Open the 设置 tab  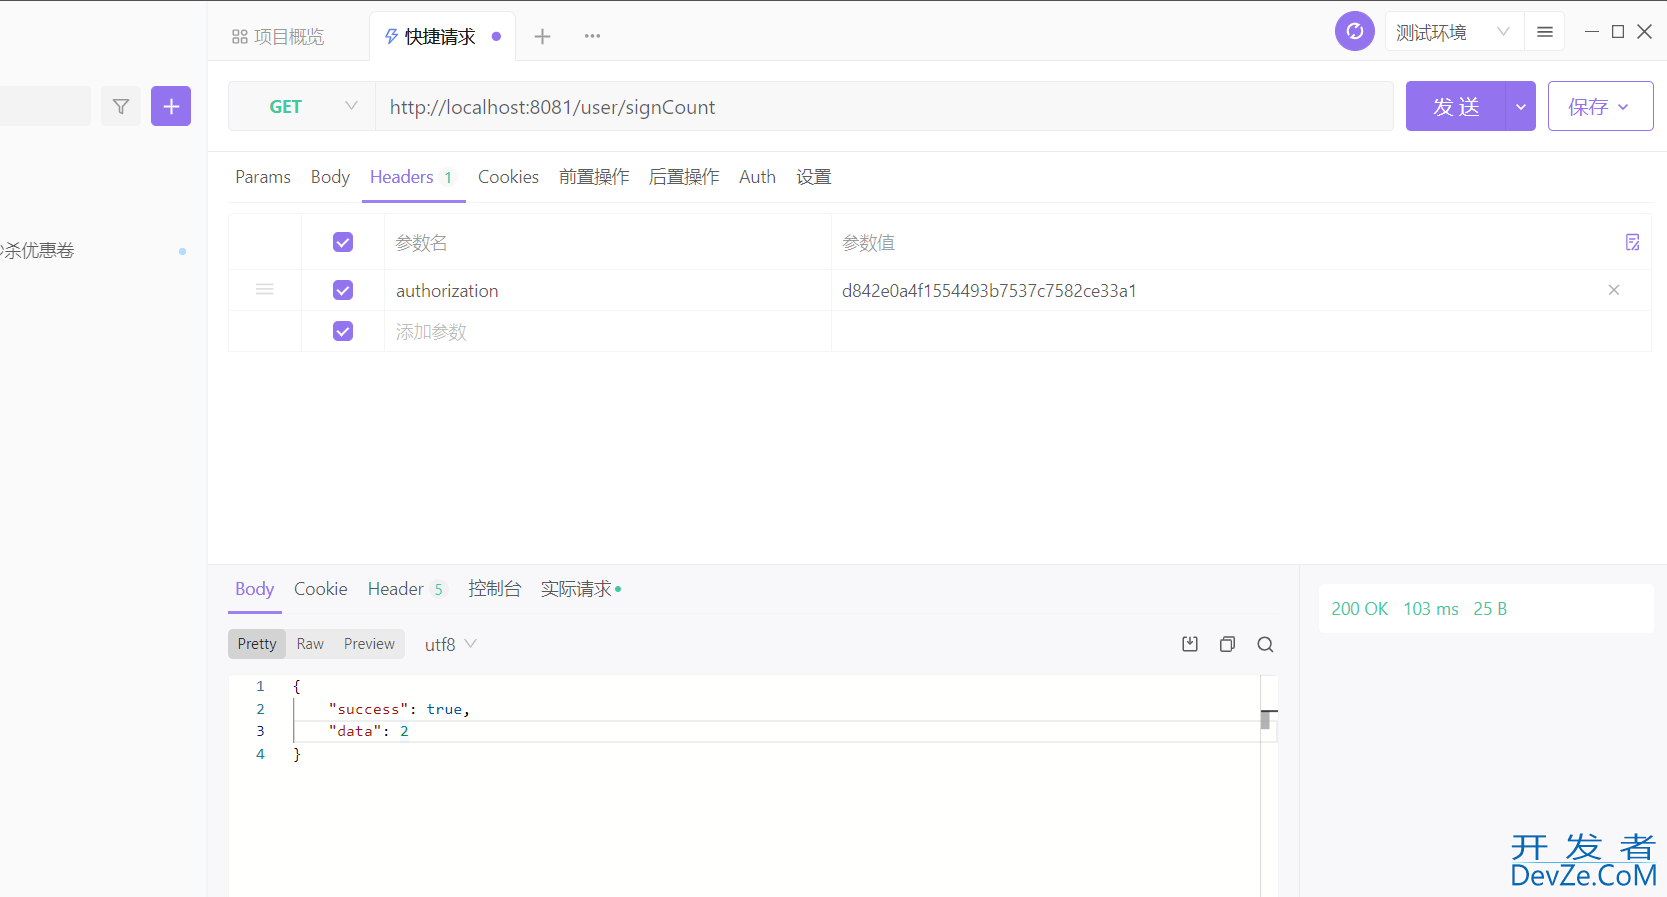[814, 177]
